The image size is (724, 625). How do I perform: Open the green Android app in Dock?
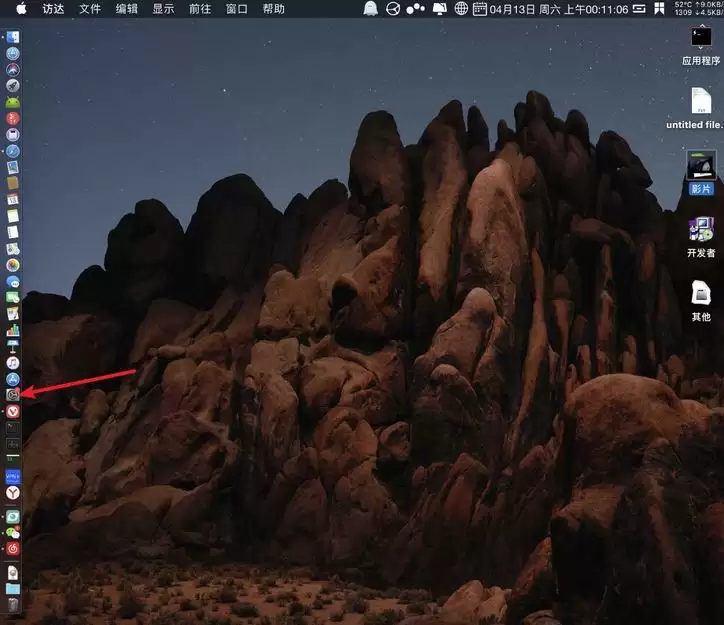pyautogui.click(x=12, y=102)
